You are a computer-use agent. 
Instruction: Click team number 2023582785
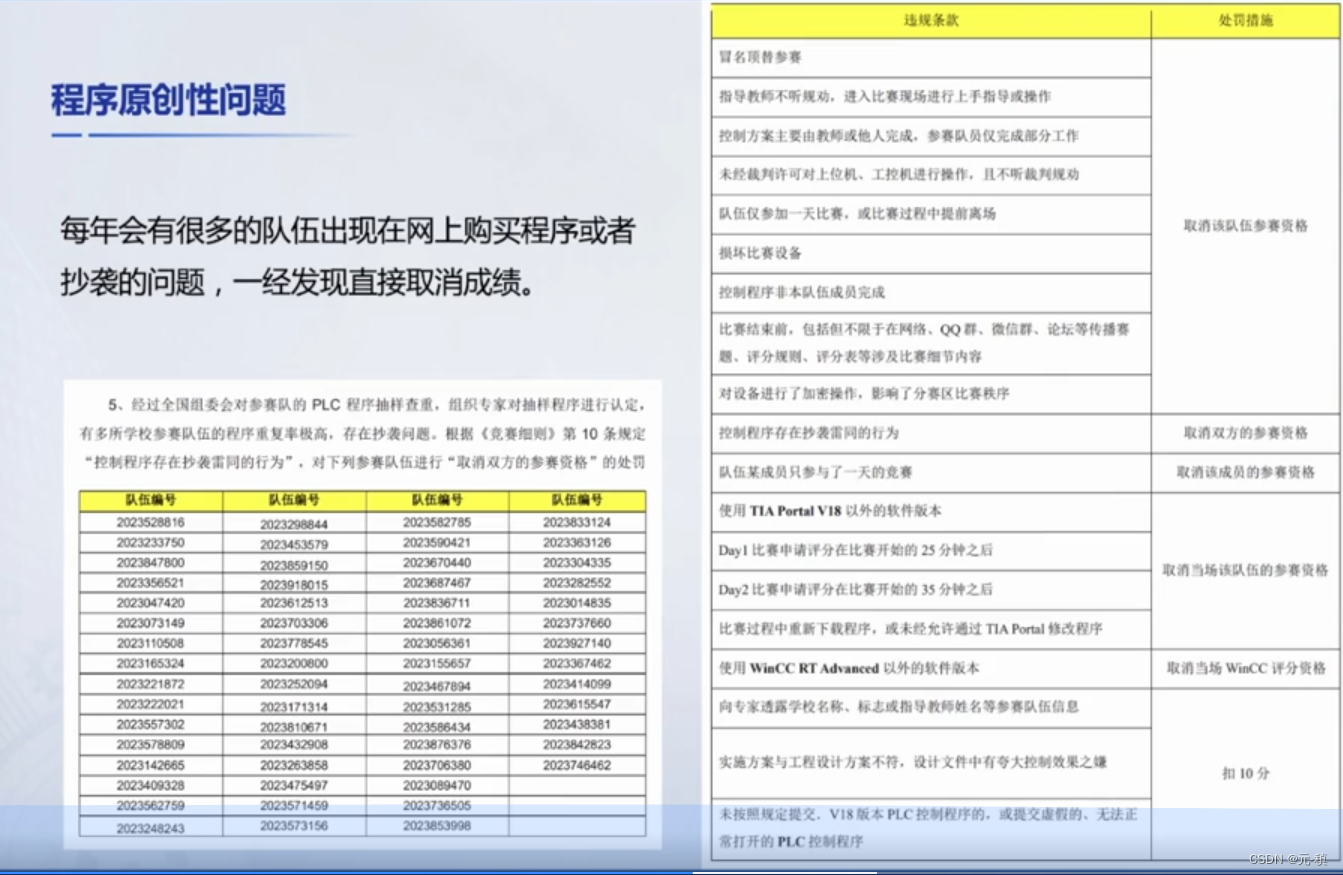pyautogui.click(x=437, y=522)
